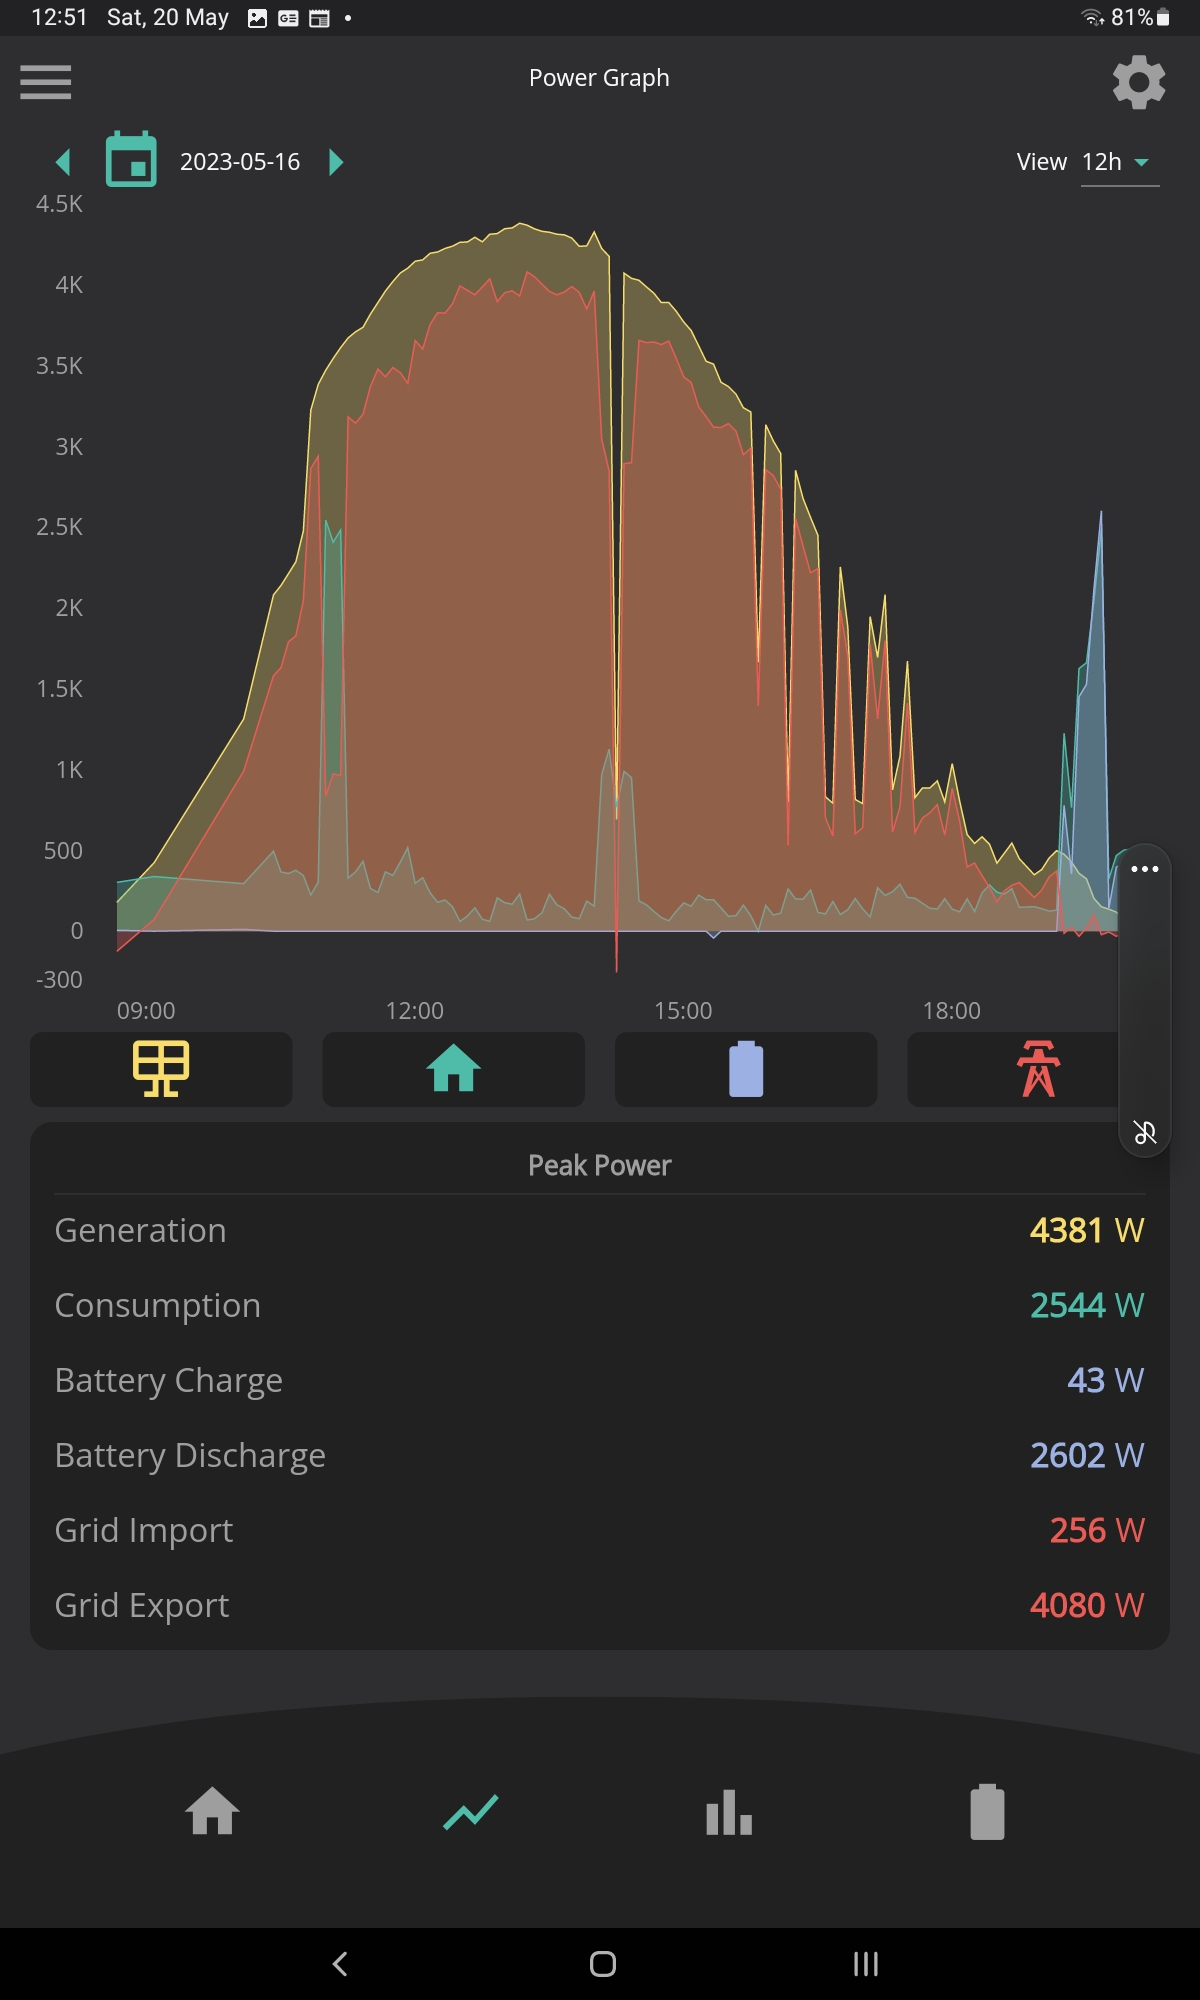Toggle home consumption series
The height and width of the screenshot is (2000, 1200).
pyautogui.click(x=454, y=1069)
